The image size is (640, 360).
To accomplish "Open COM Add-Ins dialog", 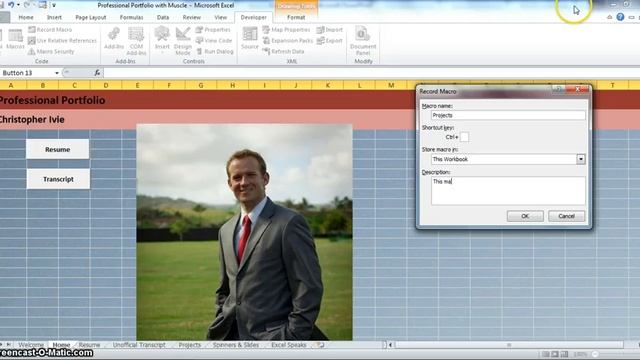I will pos(136,41).
